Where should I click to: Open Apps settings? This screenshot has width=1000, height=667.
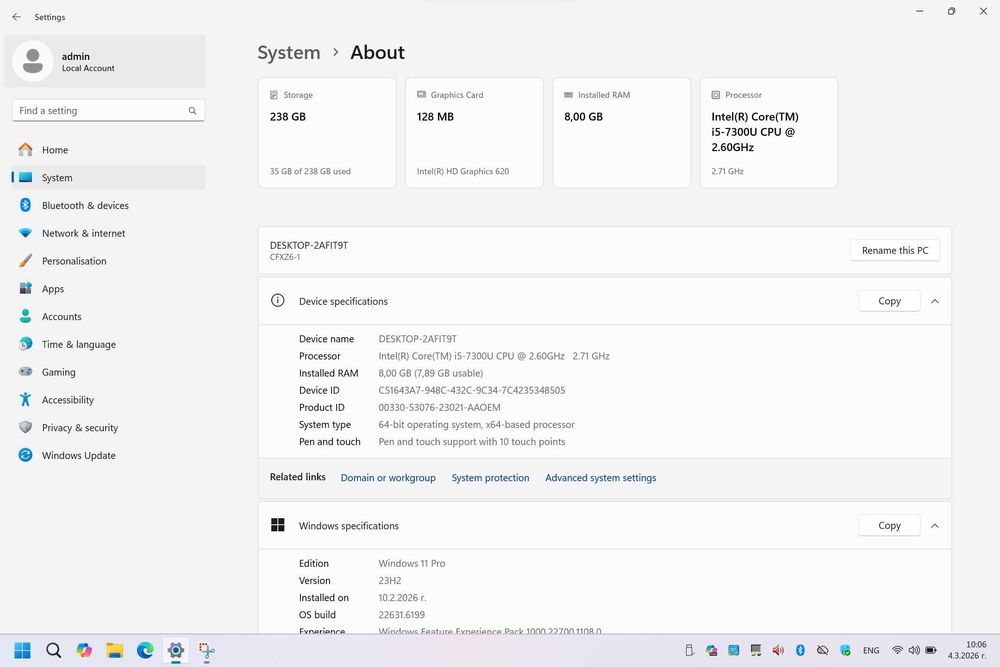108,289
